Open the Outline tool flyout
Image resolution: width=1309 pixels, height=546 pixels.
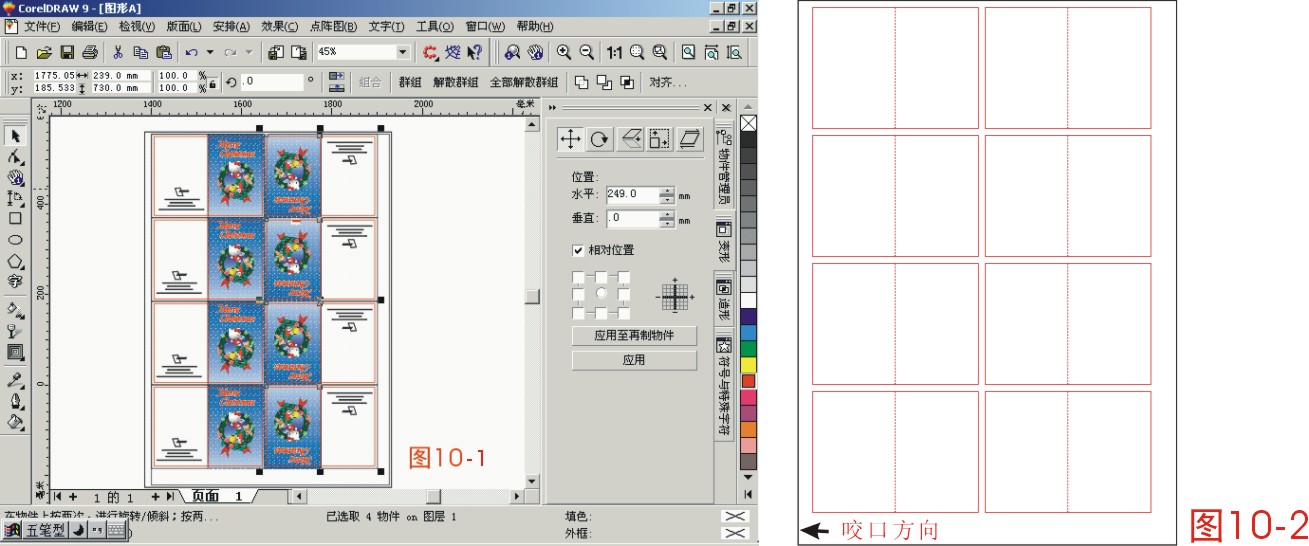(x=15, y=401)
